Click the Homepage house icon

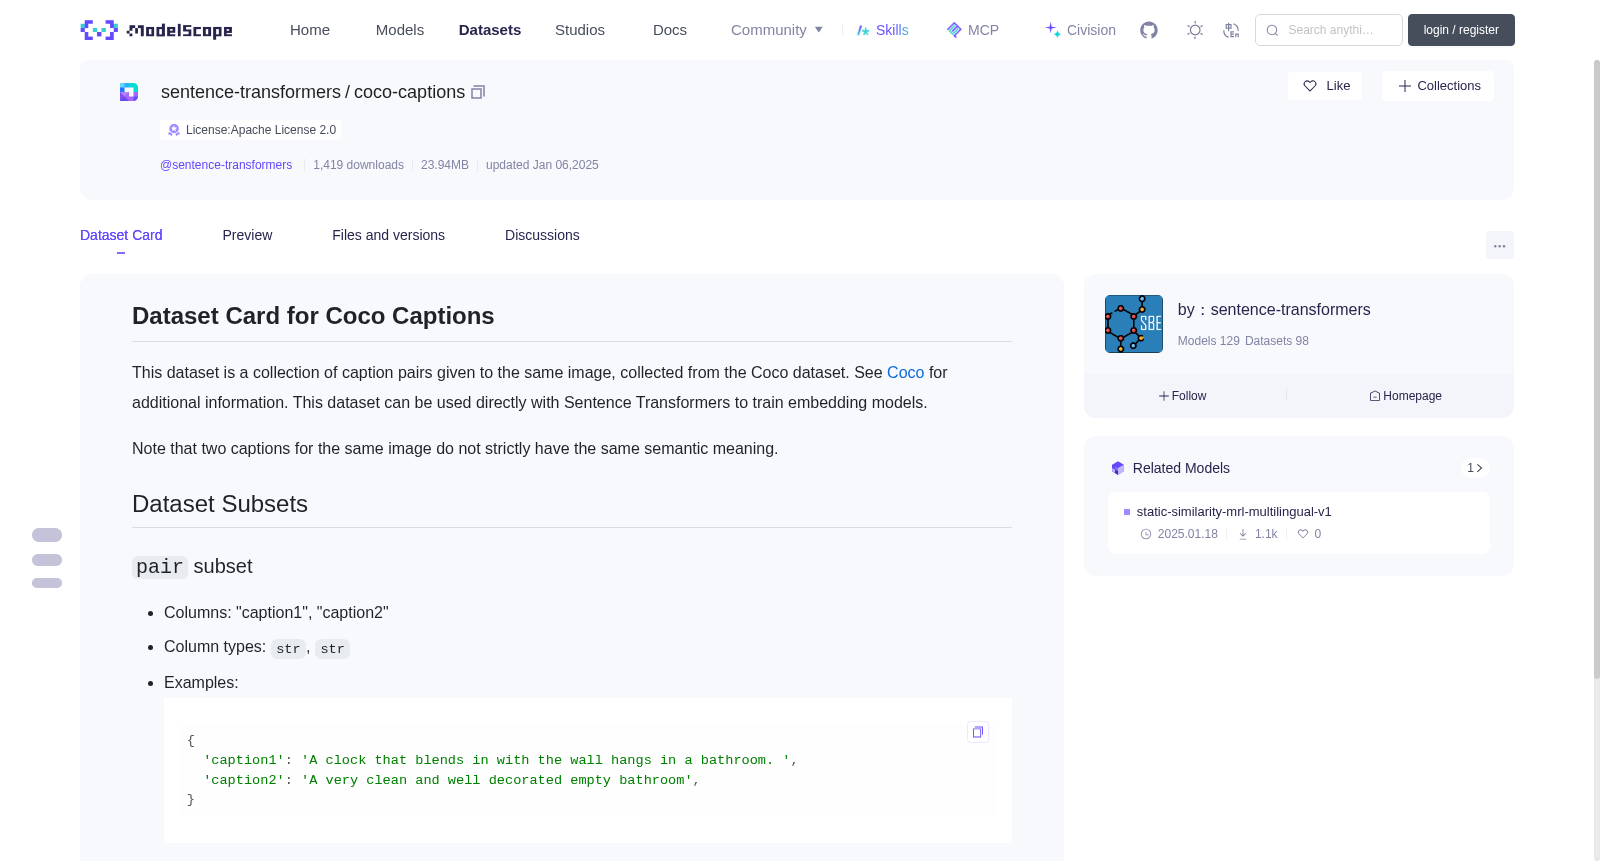click(1375, 396)
